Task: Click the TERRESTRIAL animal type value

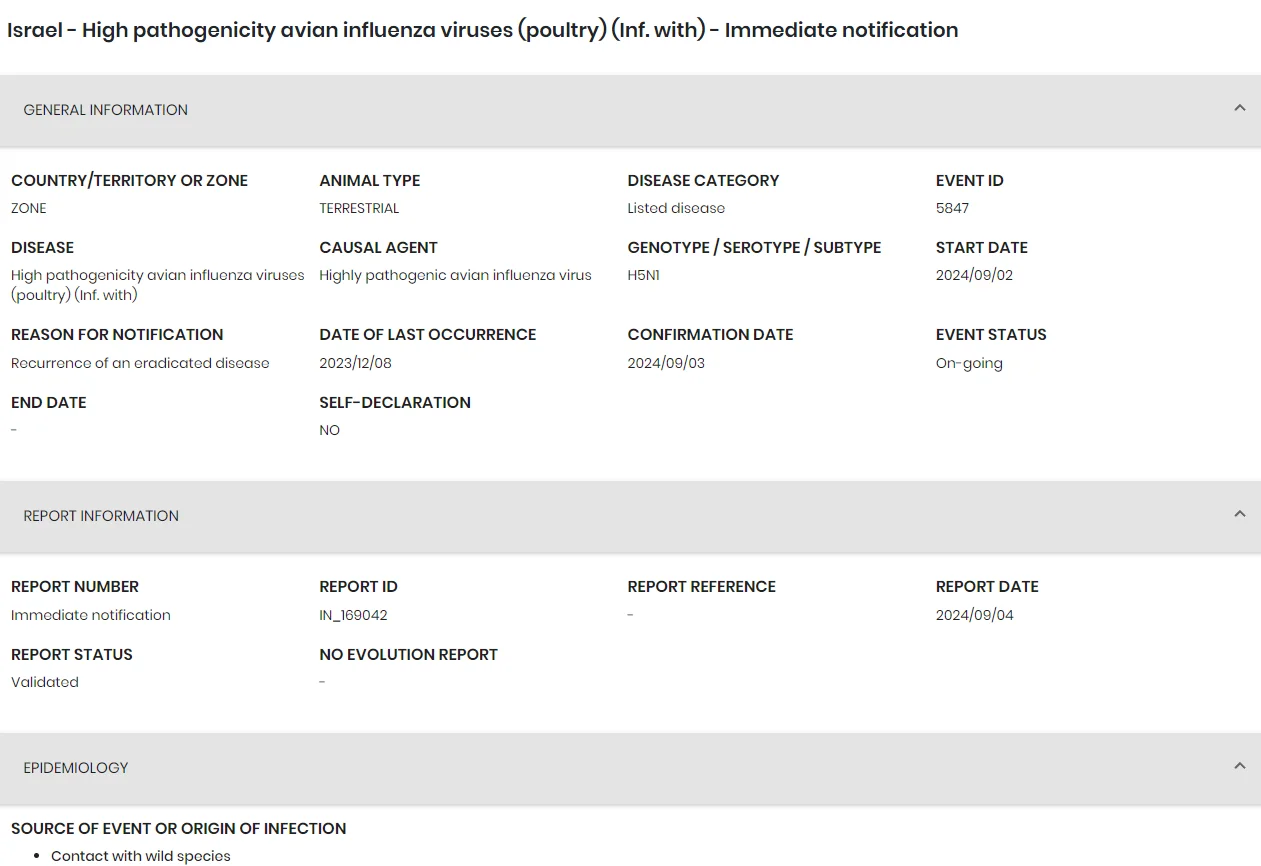Action: (x=359, y=208)
